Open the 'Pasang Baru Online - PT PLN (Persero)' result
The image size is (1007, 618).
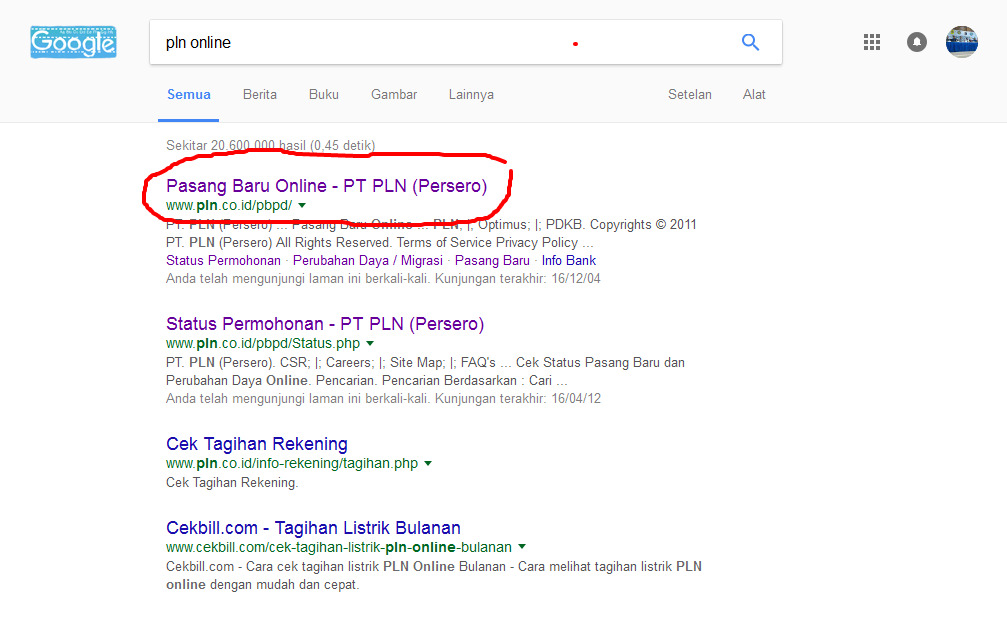pyautogui.click(x=326, y=186)
